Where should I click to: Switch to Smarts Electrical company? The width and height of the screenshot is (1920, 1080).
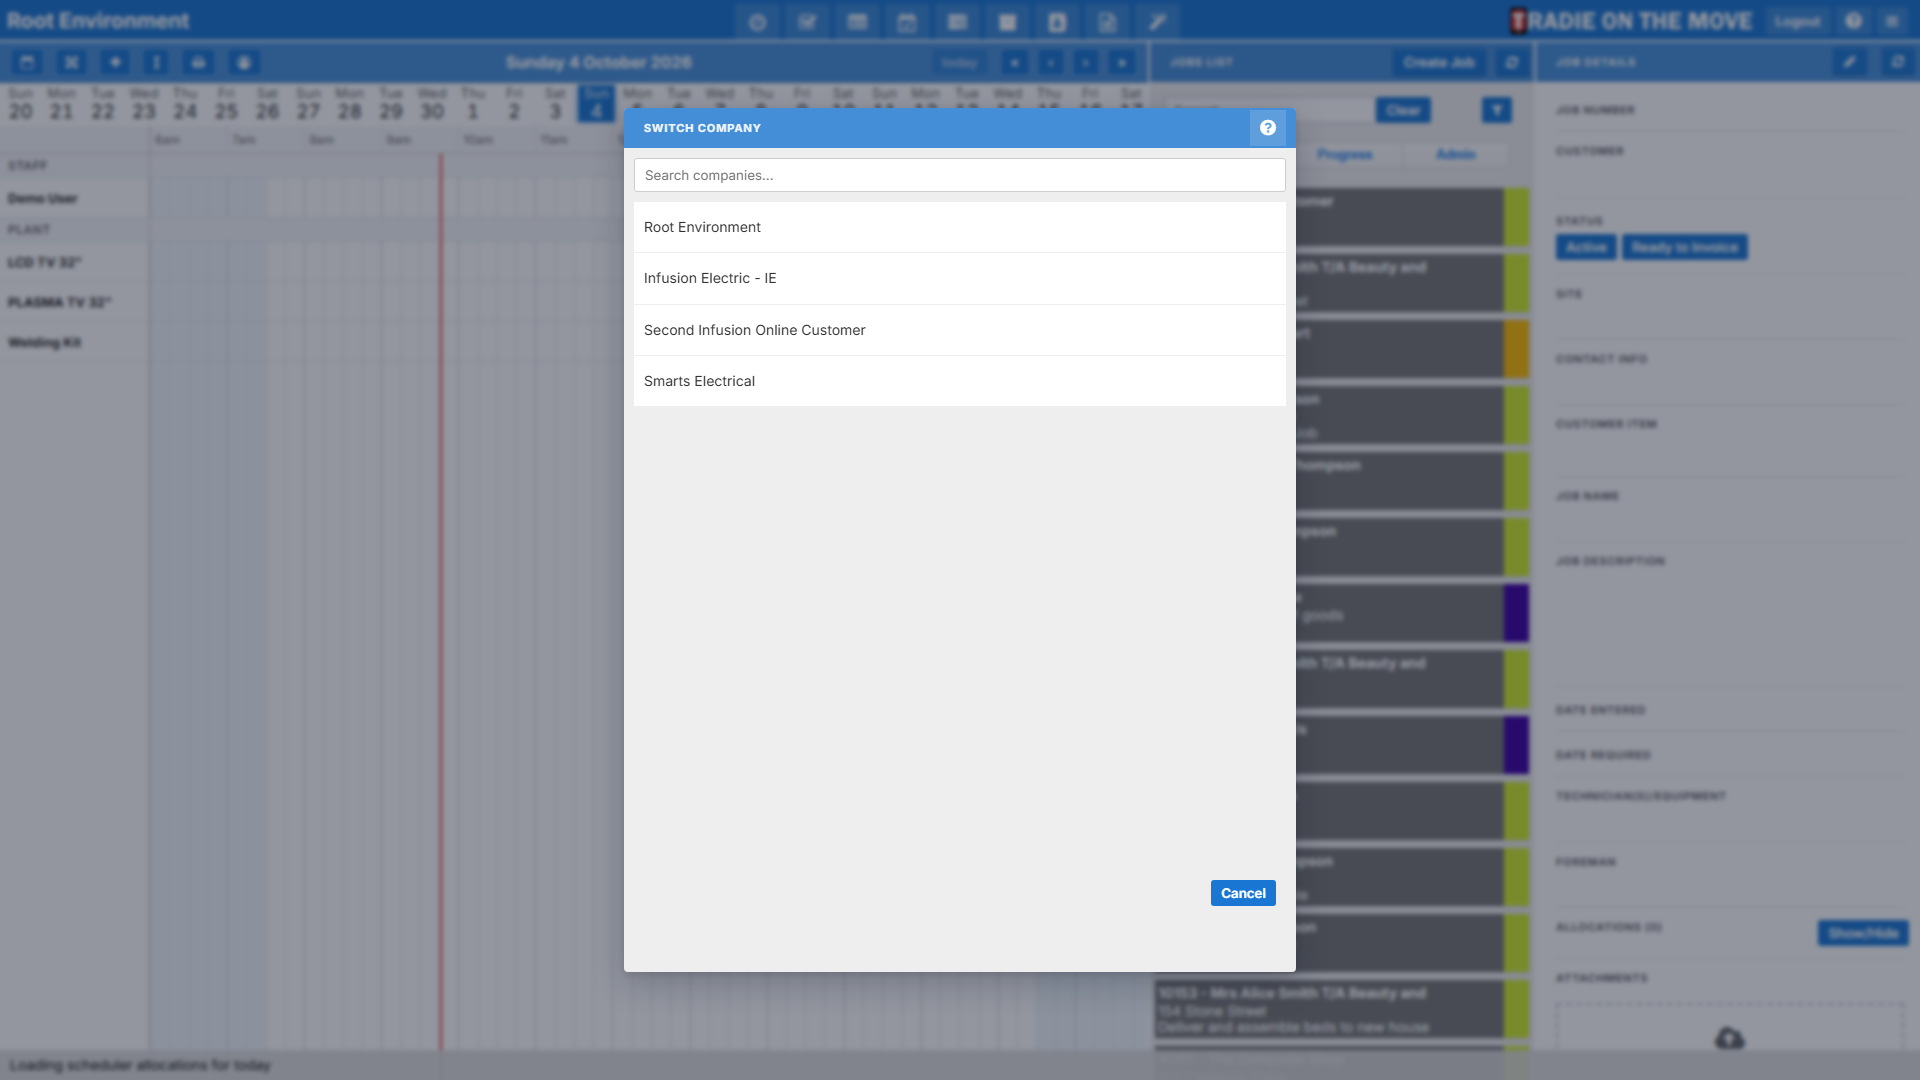click(x=959, y=381)
